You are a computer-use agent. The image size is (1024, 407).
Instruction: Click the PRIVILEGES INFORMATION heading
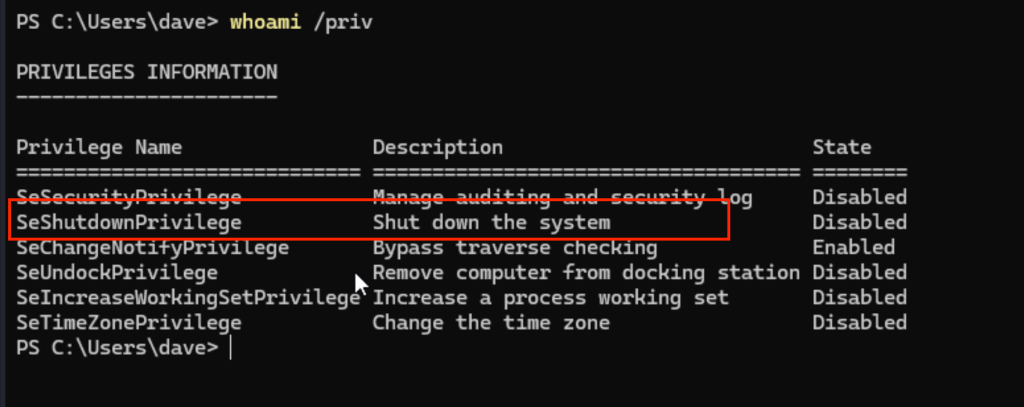pyautogui.click(x=146, y=72)
